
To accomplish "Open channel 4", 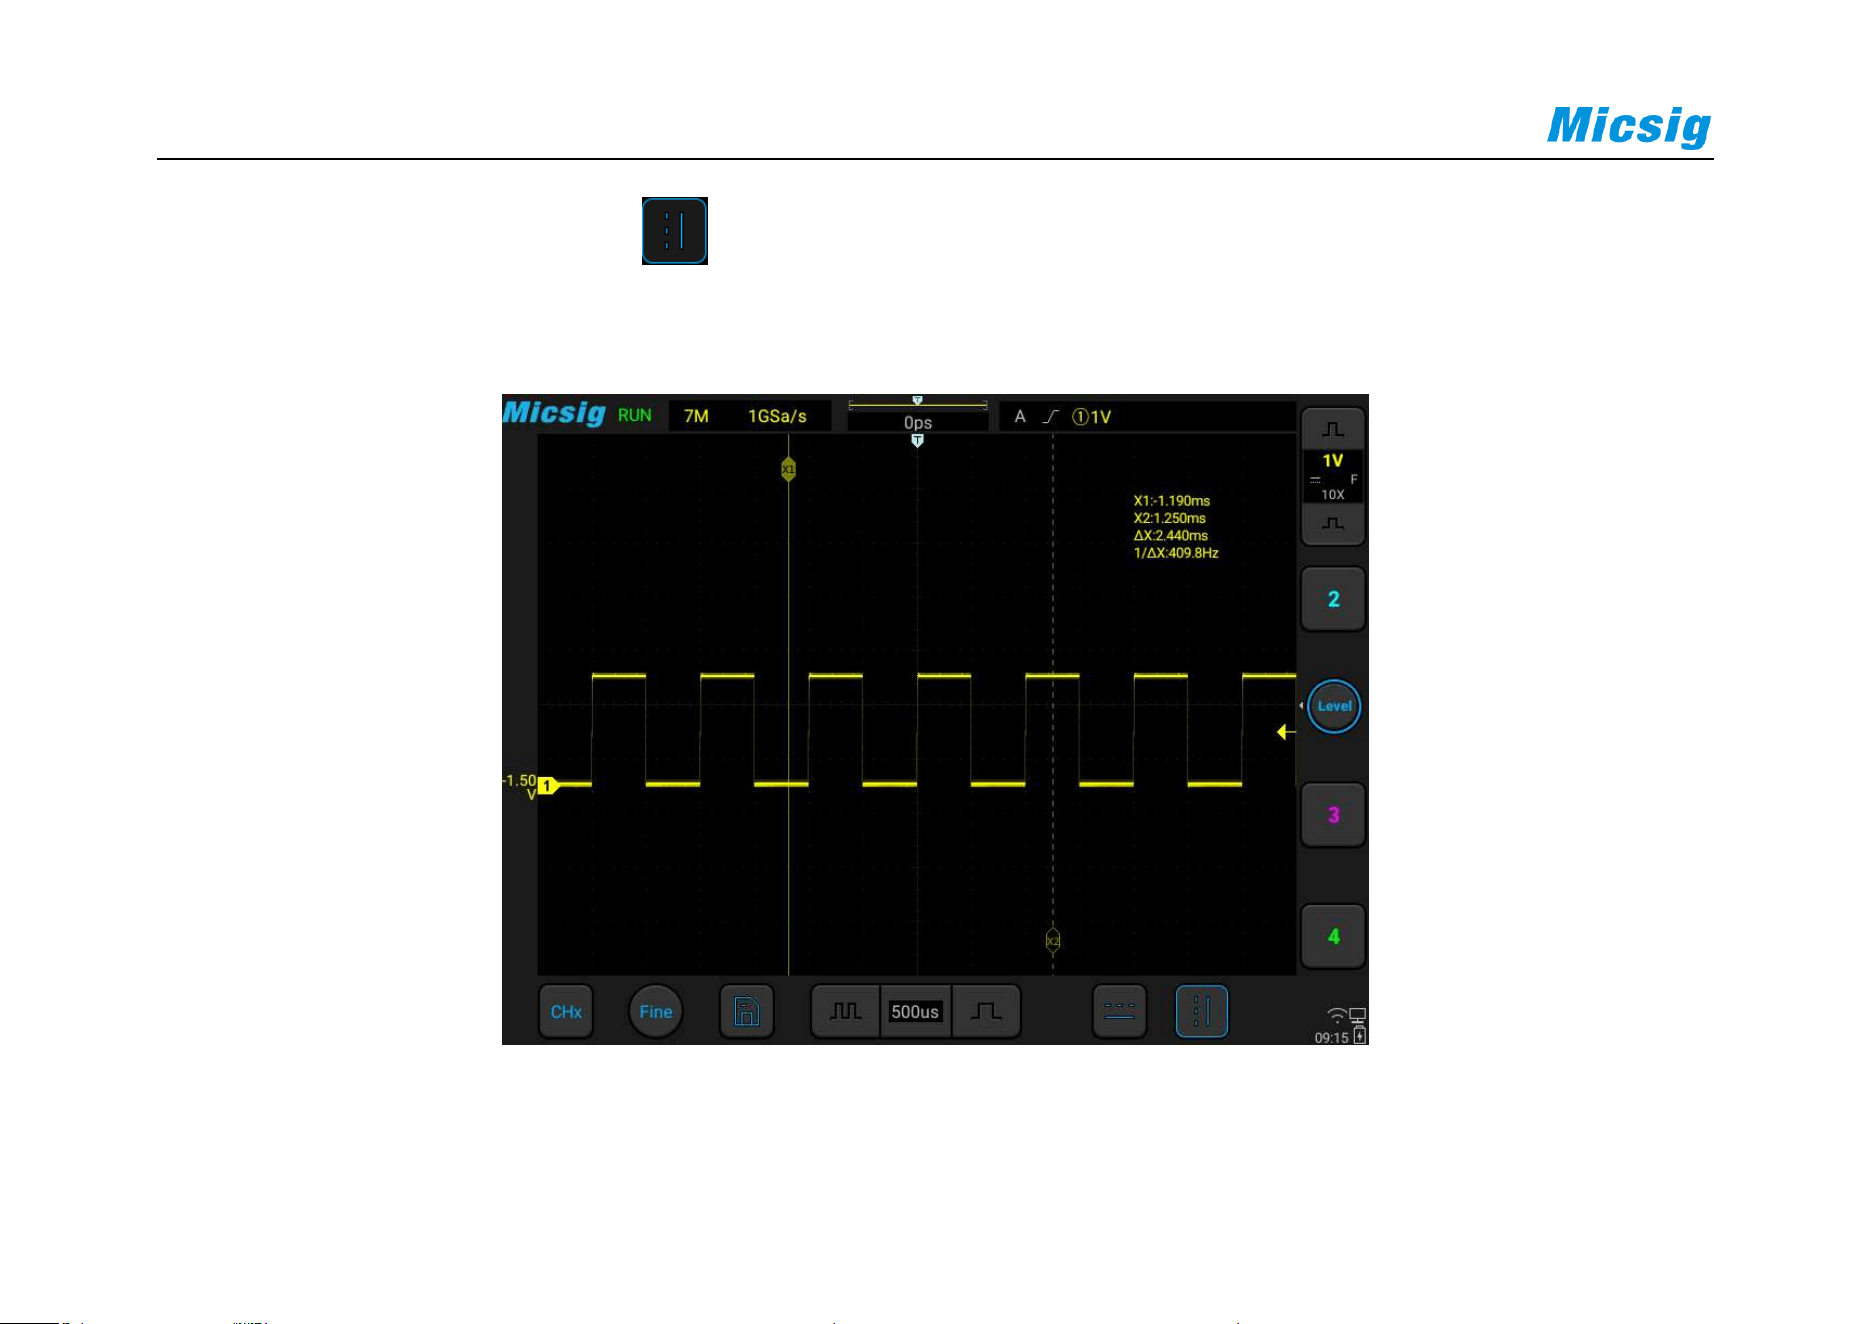I will pyautogui.click(x=1333, y=937).
